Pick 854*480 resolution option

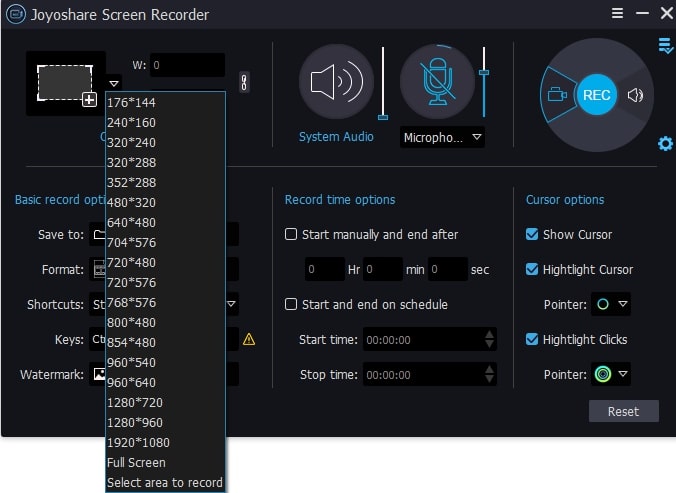tap(165, 343)
